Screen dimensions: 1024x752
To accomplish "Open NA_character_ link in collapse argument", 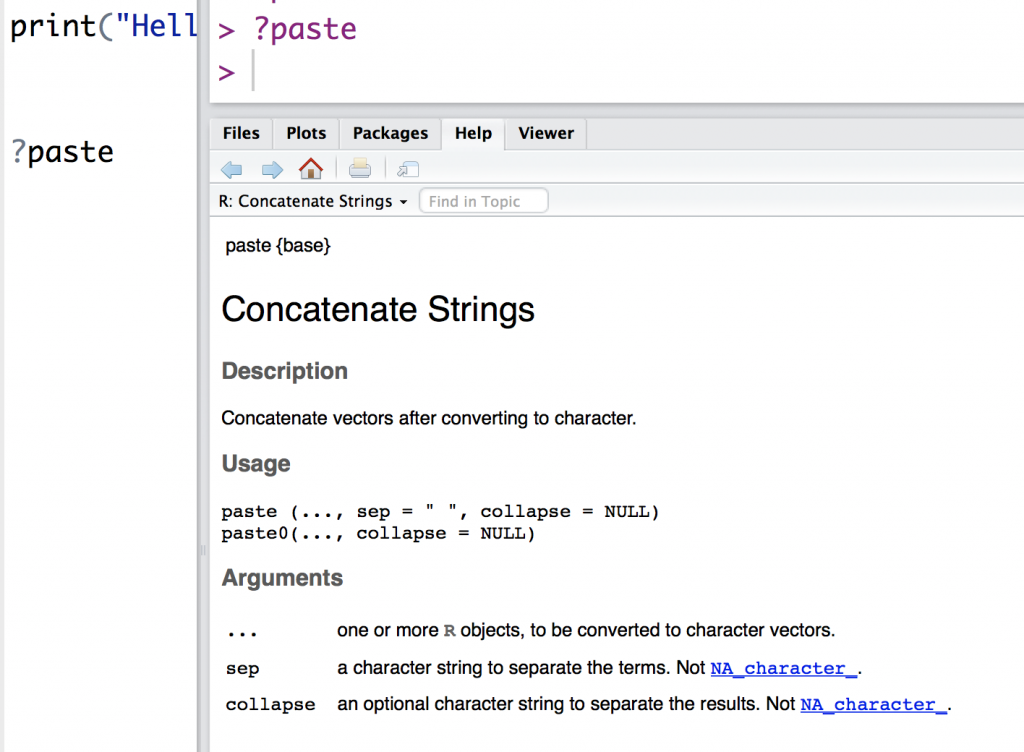I will (x=874, y=704).
